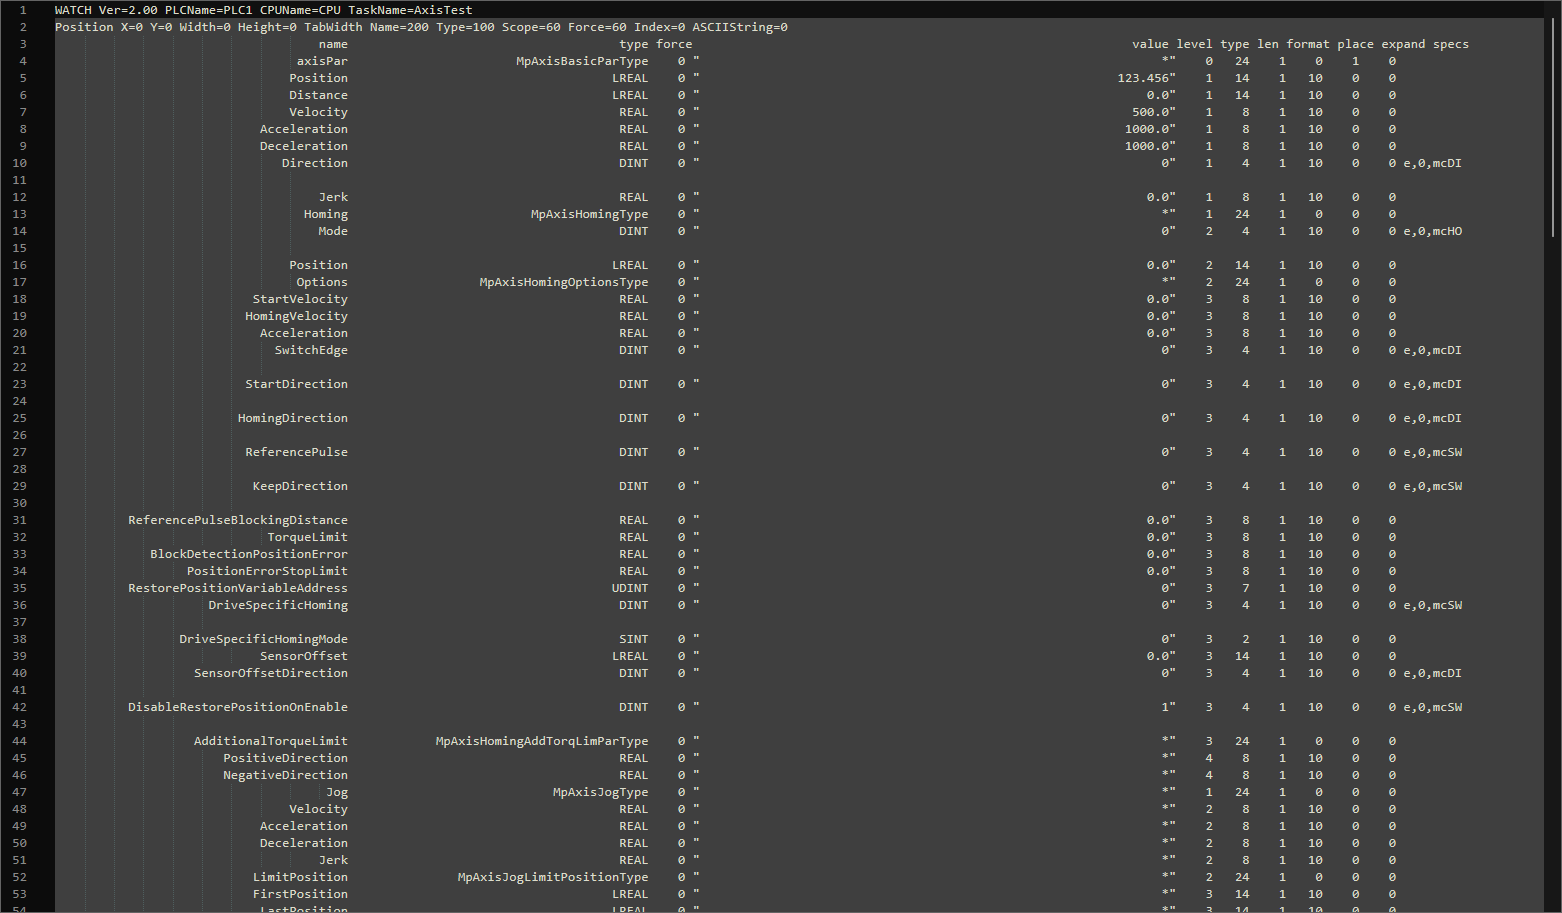Screen dimensions: 1562x913
Task: Click the 'level' column header
Action: (x=1194, y=44)
